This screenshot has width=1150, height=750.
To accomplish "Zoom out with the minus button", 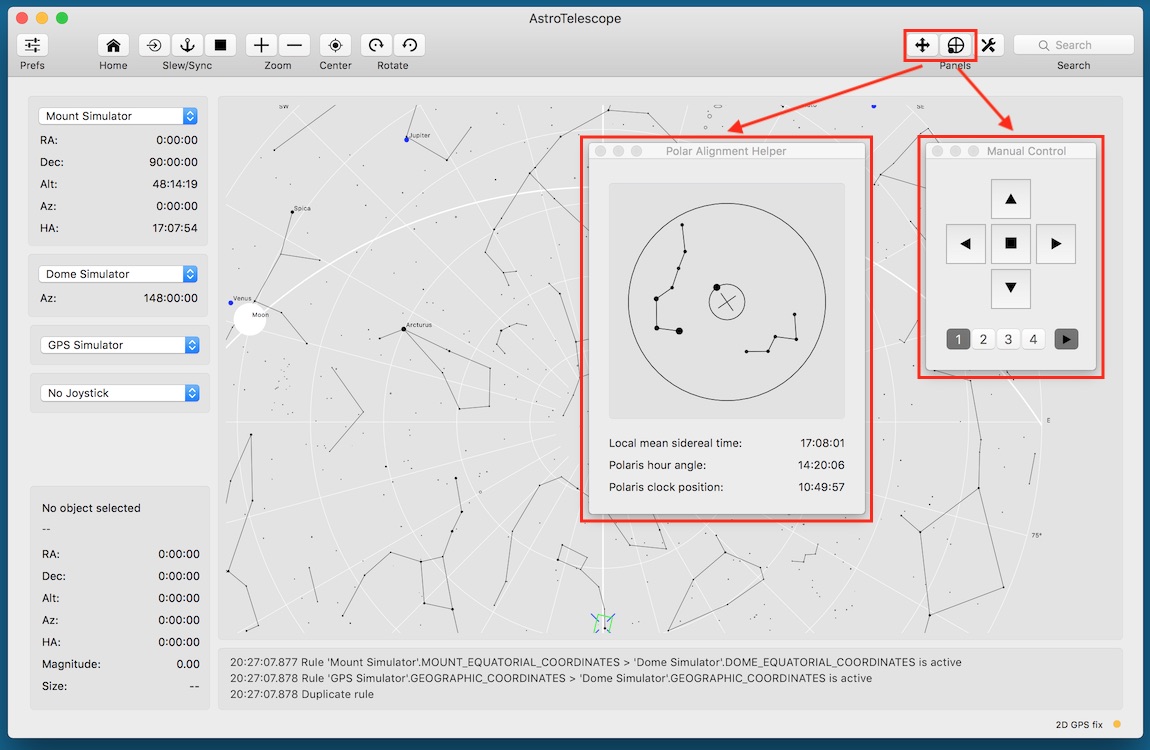I will (x=294, y=45).
